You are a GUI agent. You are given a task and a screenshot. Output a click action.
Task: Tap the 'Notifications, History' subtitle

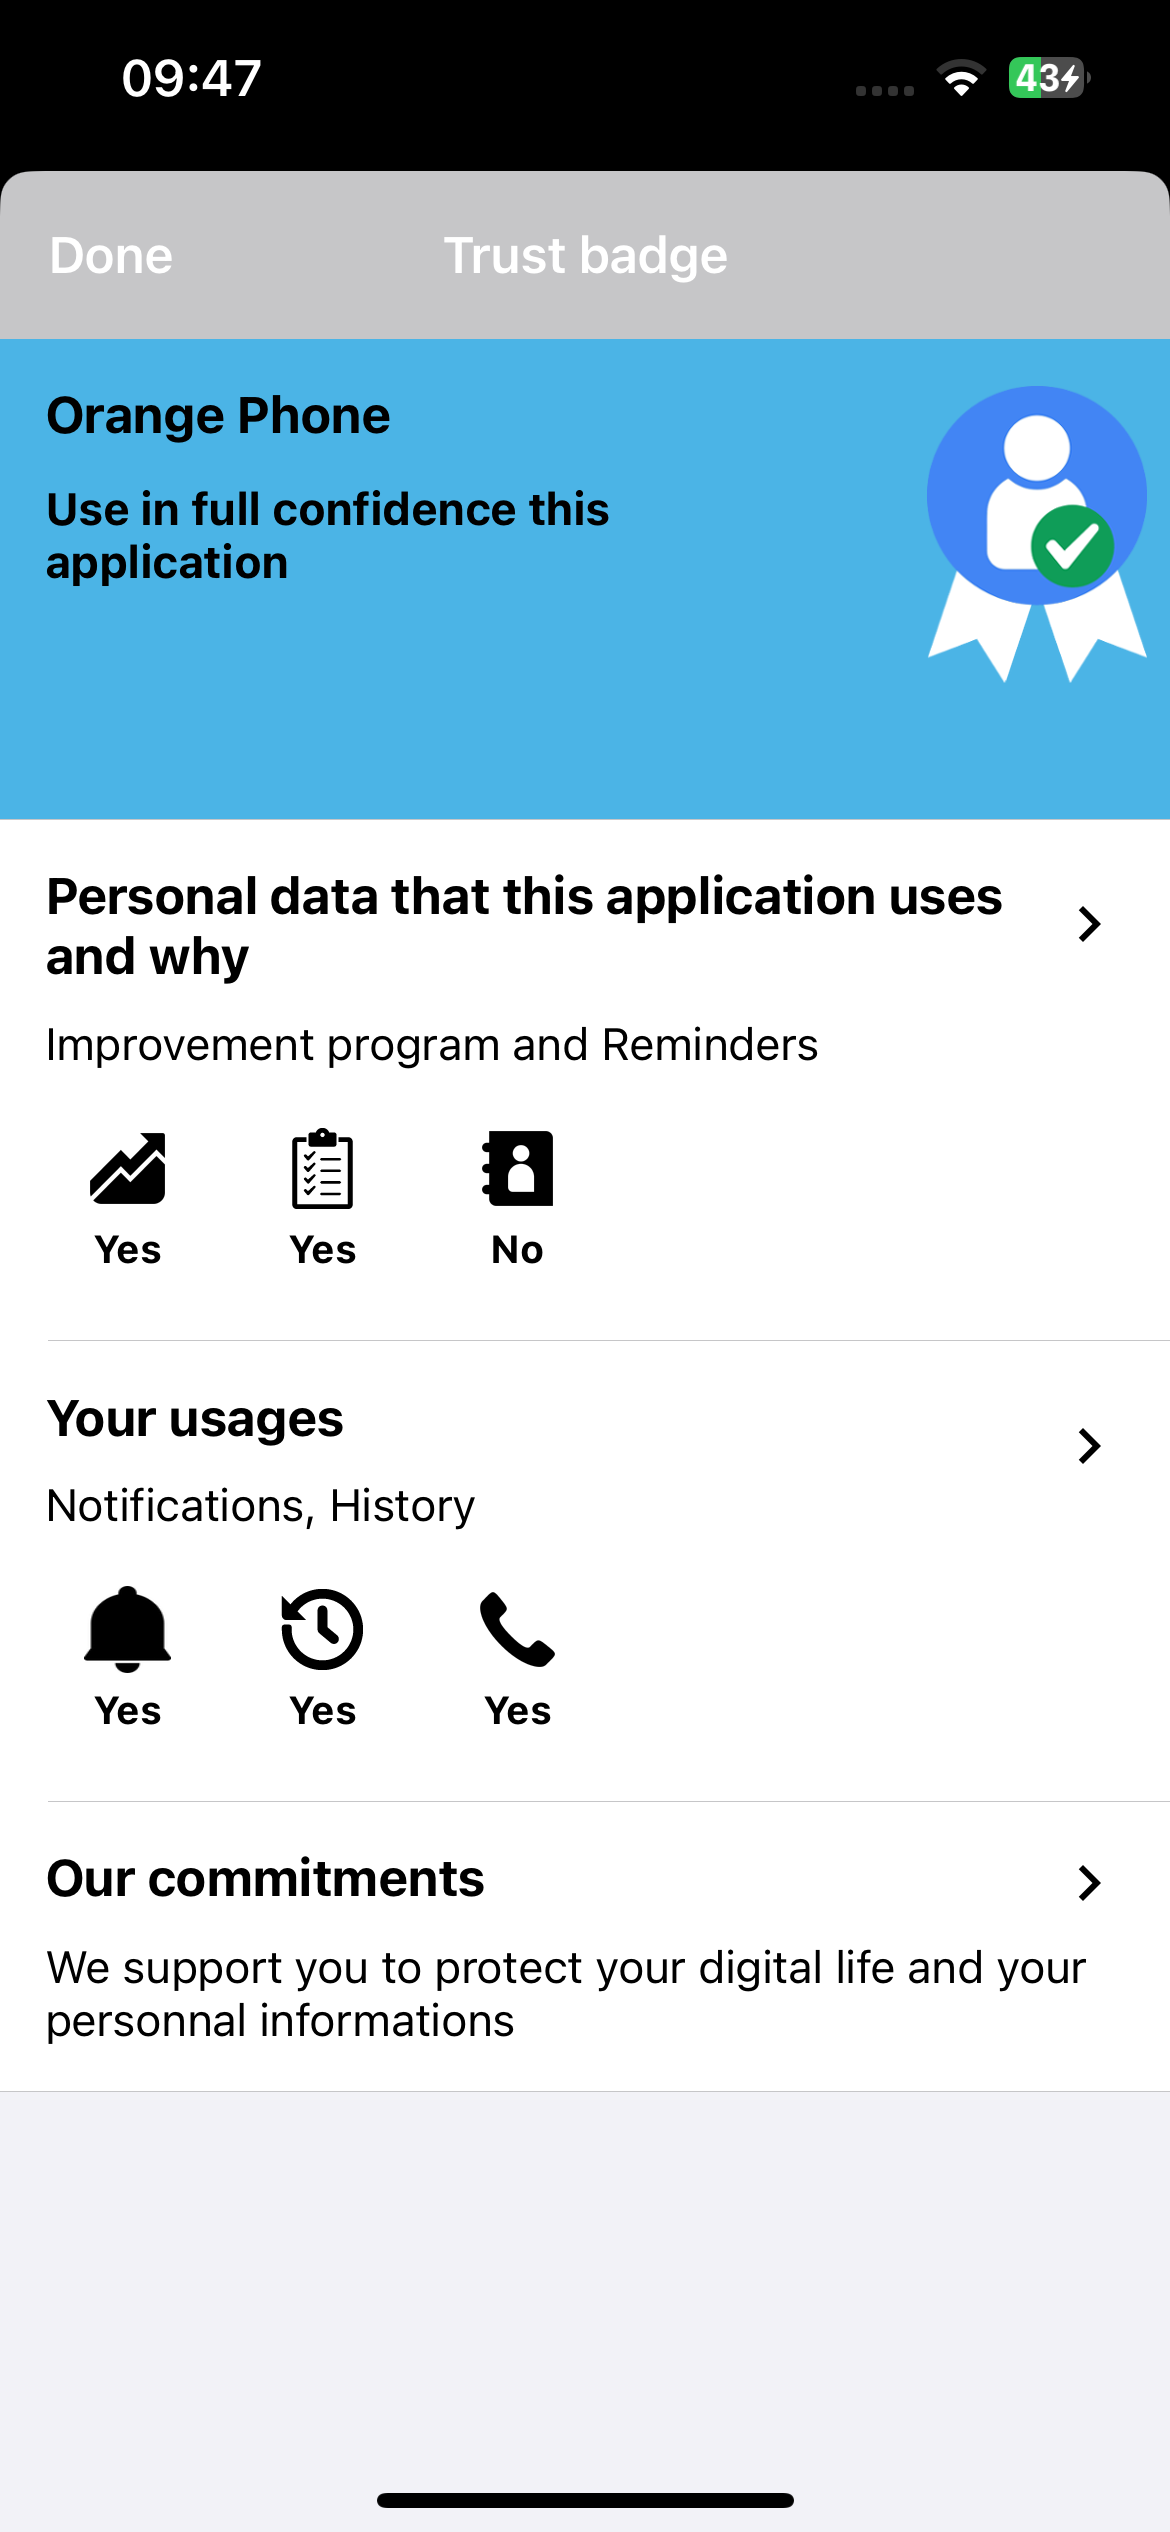[261, 1507]
